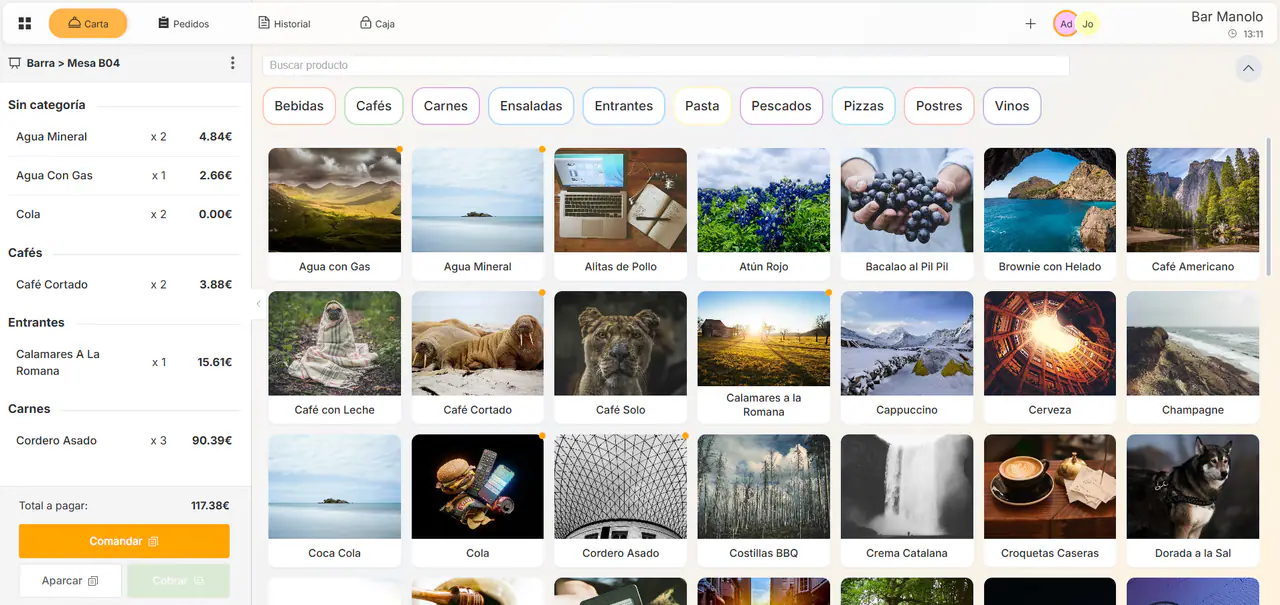Select Agua Con Gas order line
Viewport: 1280px width, 605px height.
pyautogui.click(x=124, y=175)
